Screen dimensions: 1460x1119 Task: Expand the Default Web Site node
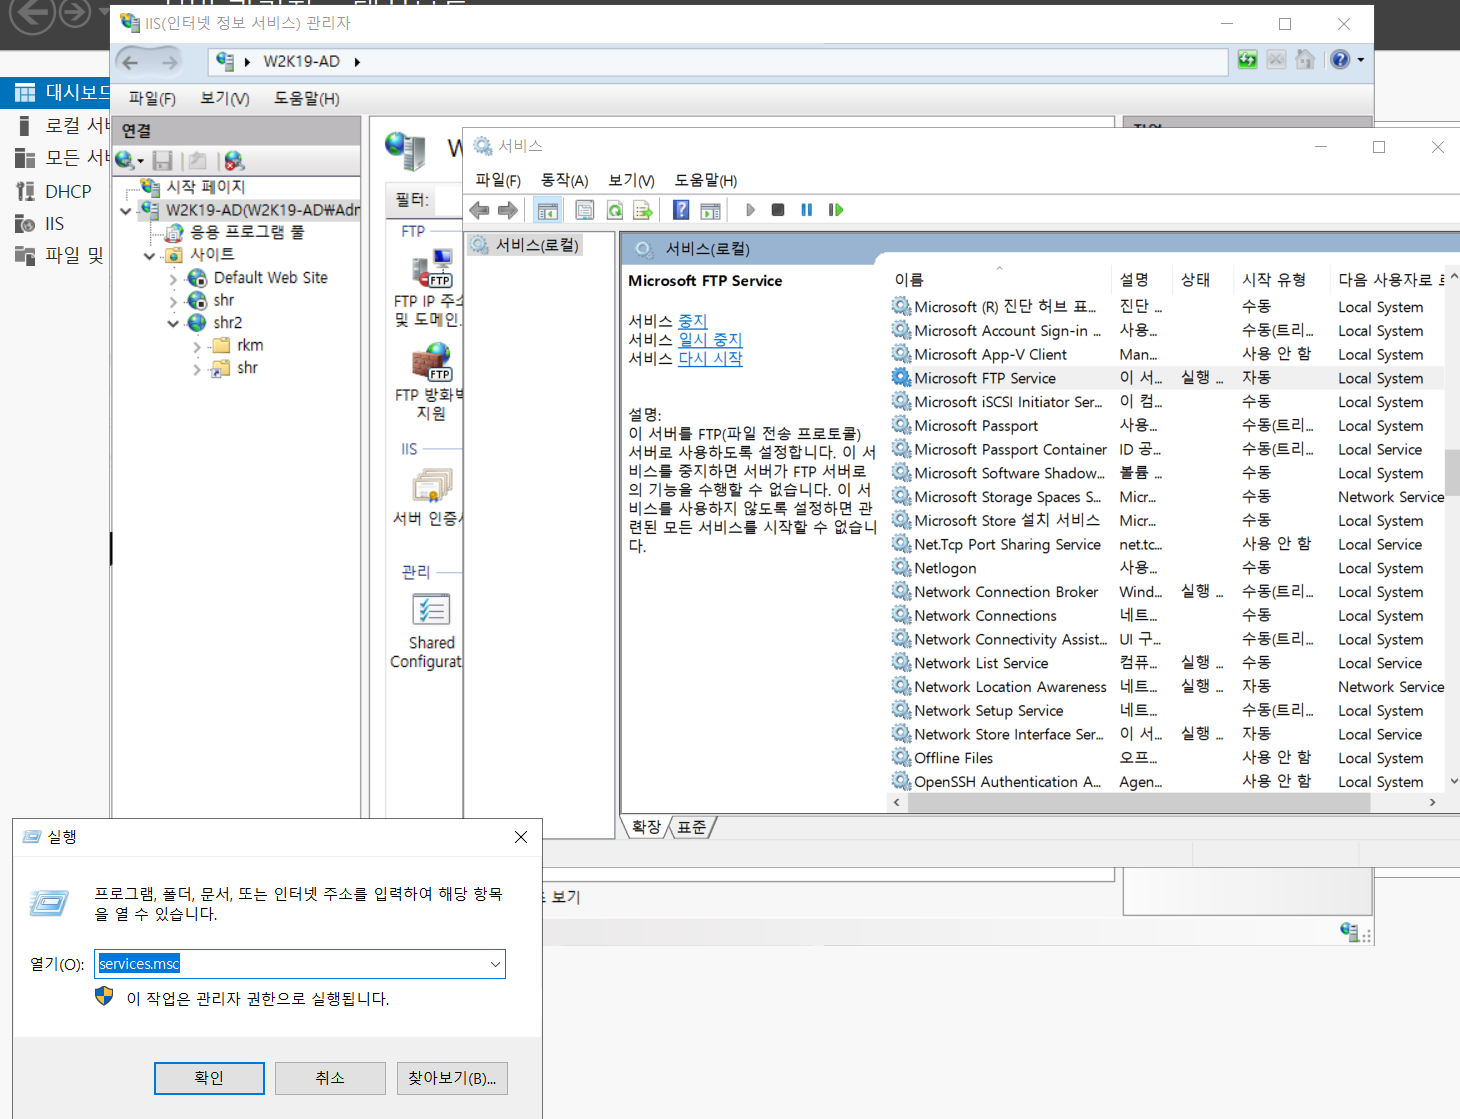(x=173, y=279)
